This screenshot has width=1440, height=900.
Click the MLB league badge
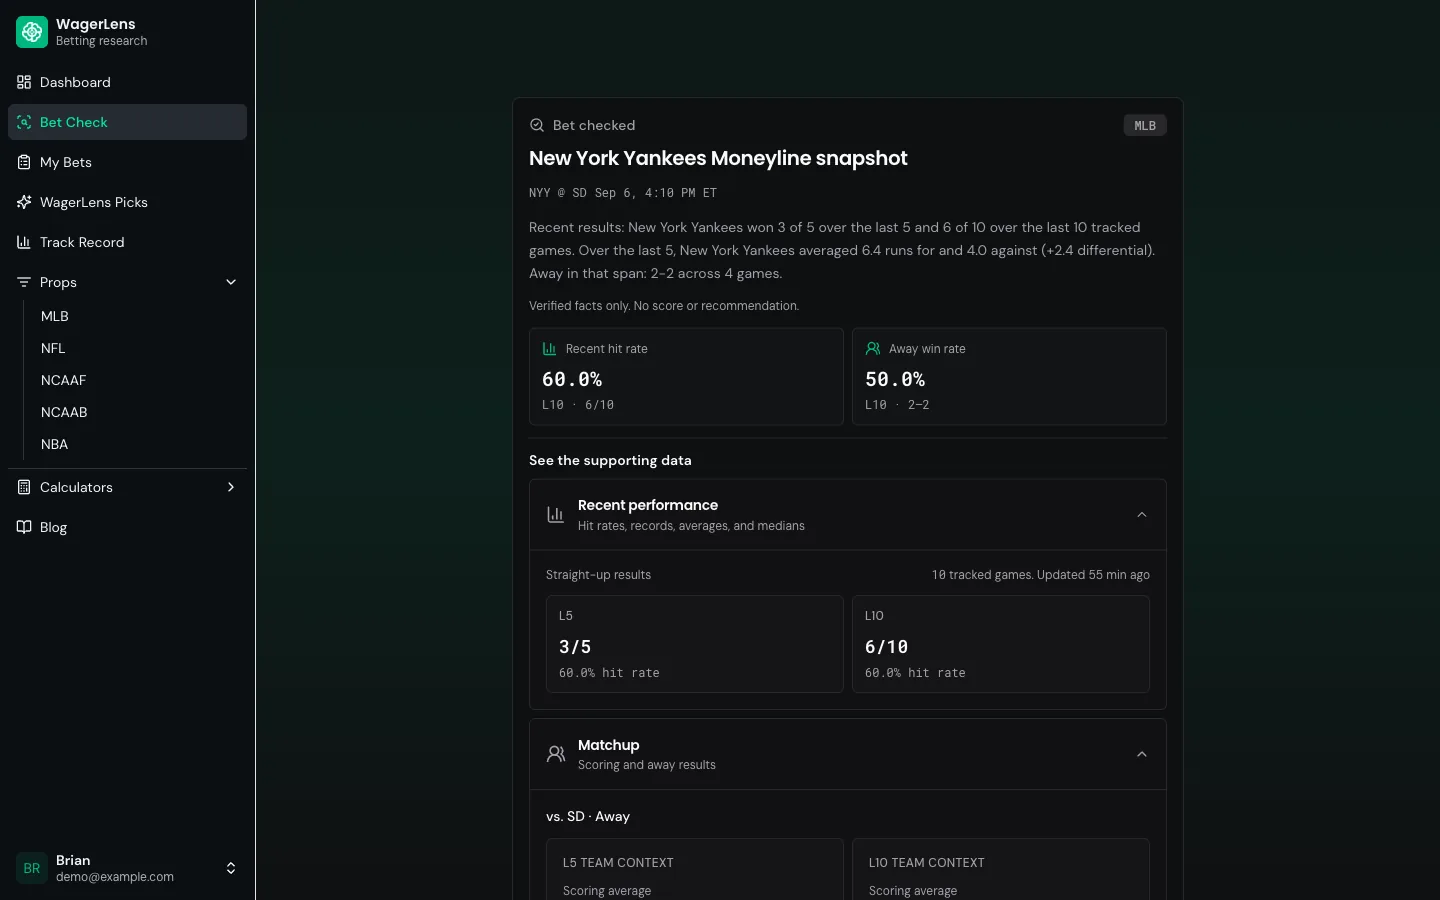coord(1145,125)
